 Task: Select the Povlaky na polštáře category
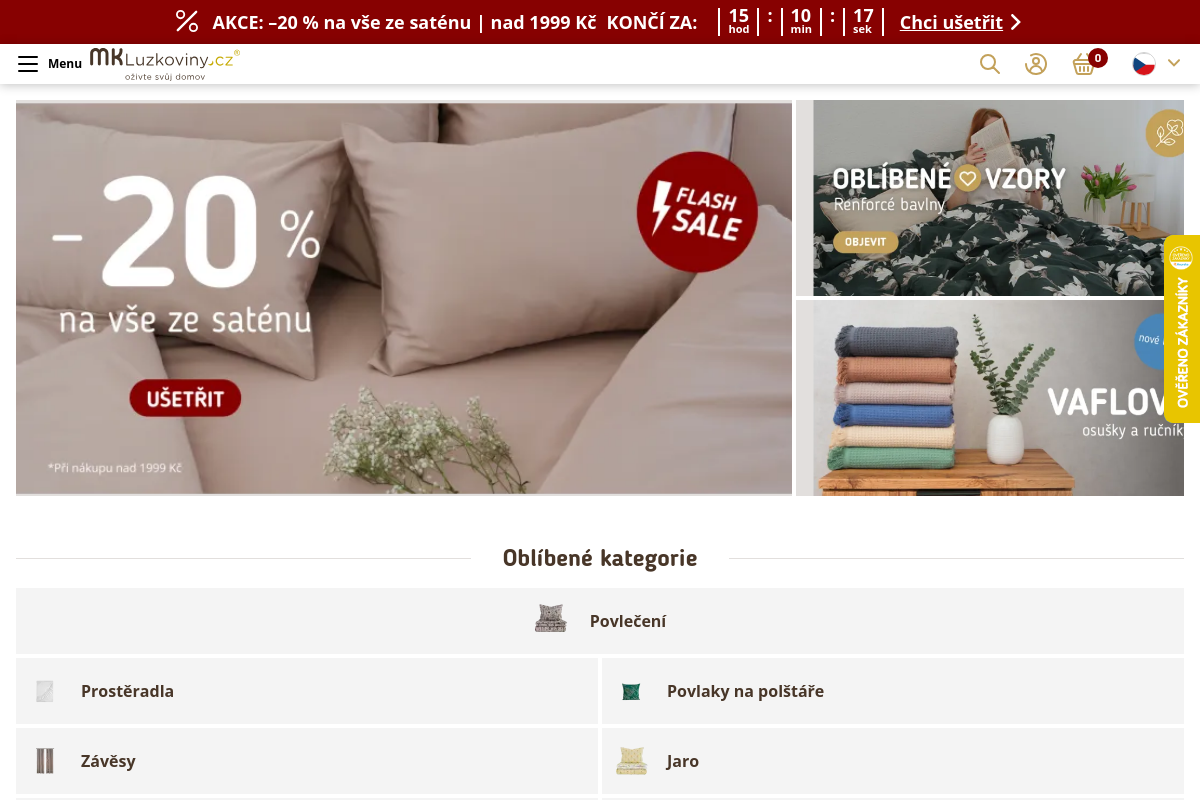pos(893,691)
